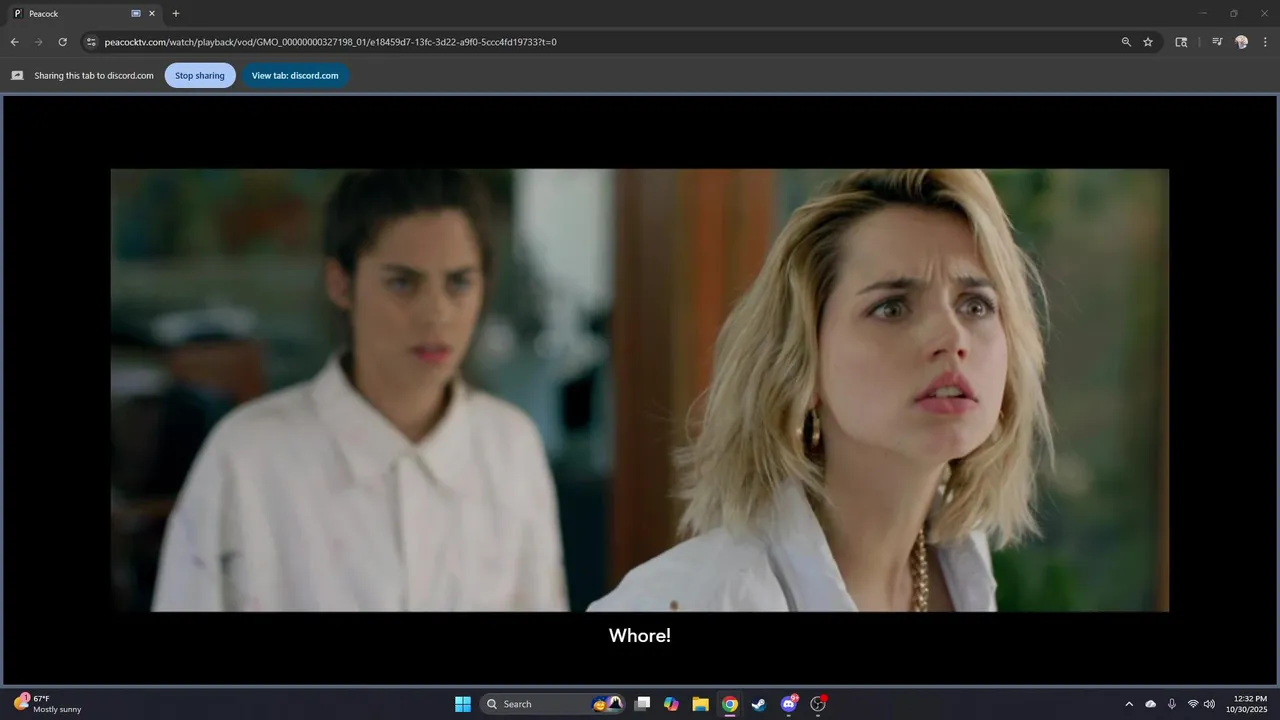The height and width of the screenshot is (720, 1280).
Task: Open Task View from the taskbar
Action: click(643, 704)
